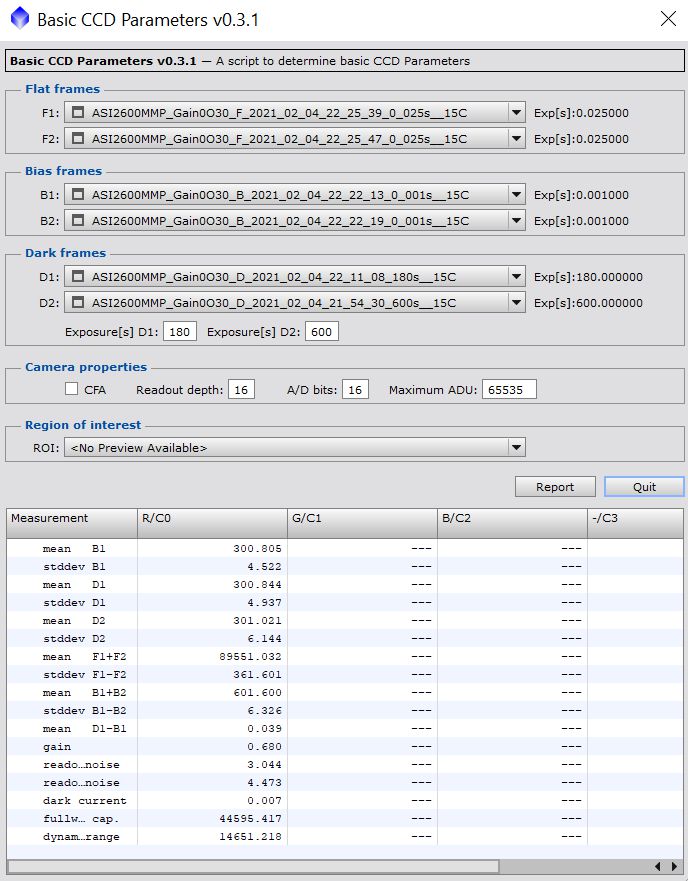Screen dimensions: 688x881
Task: Open the D1 dark frame dropdown
Action: pos(516,277)
